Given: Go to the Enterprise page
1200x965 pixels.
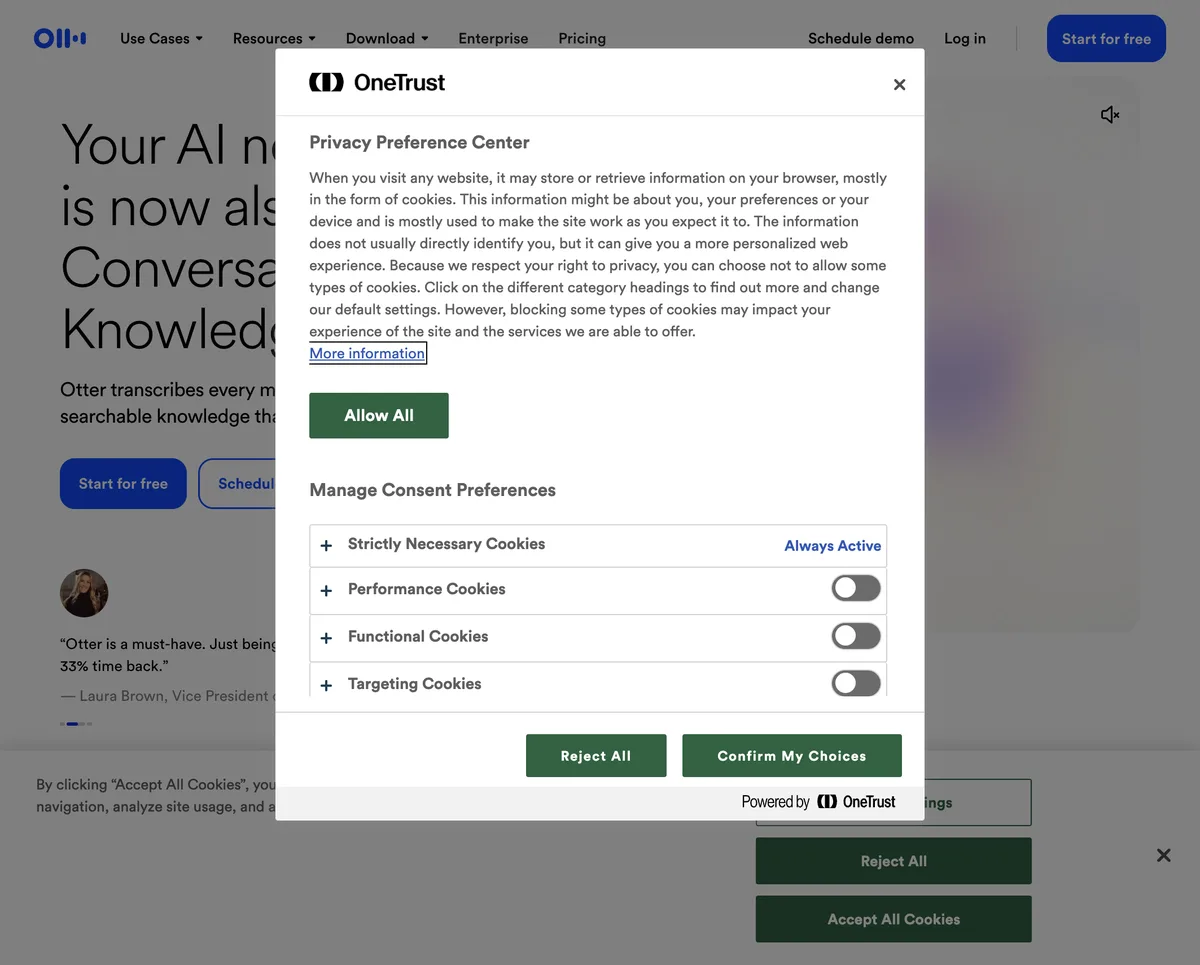Looking at the screenshot, I should click(493, 38).
